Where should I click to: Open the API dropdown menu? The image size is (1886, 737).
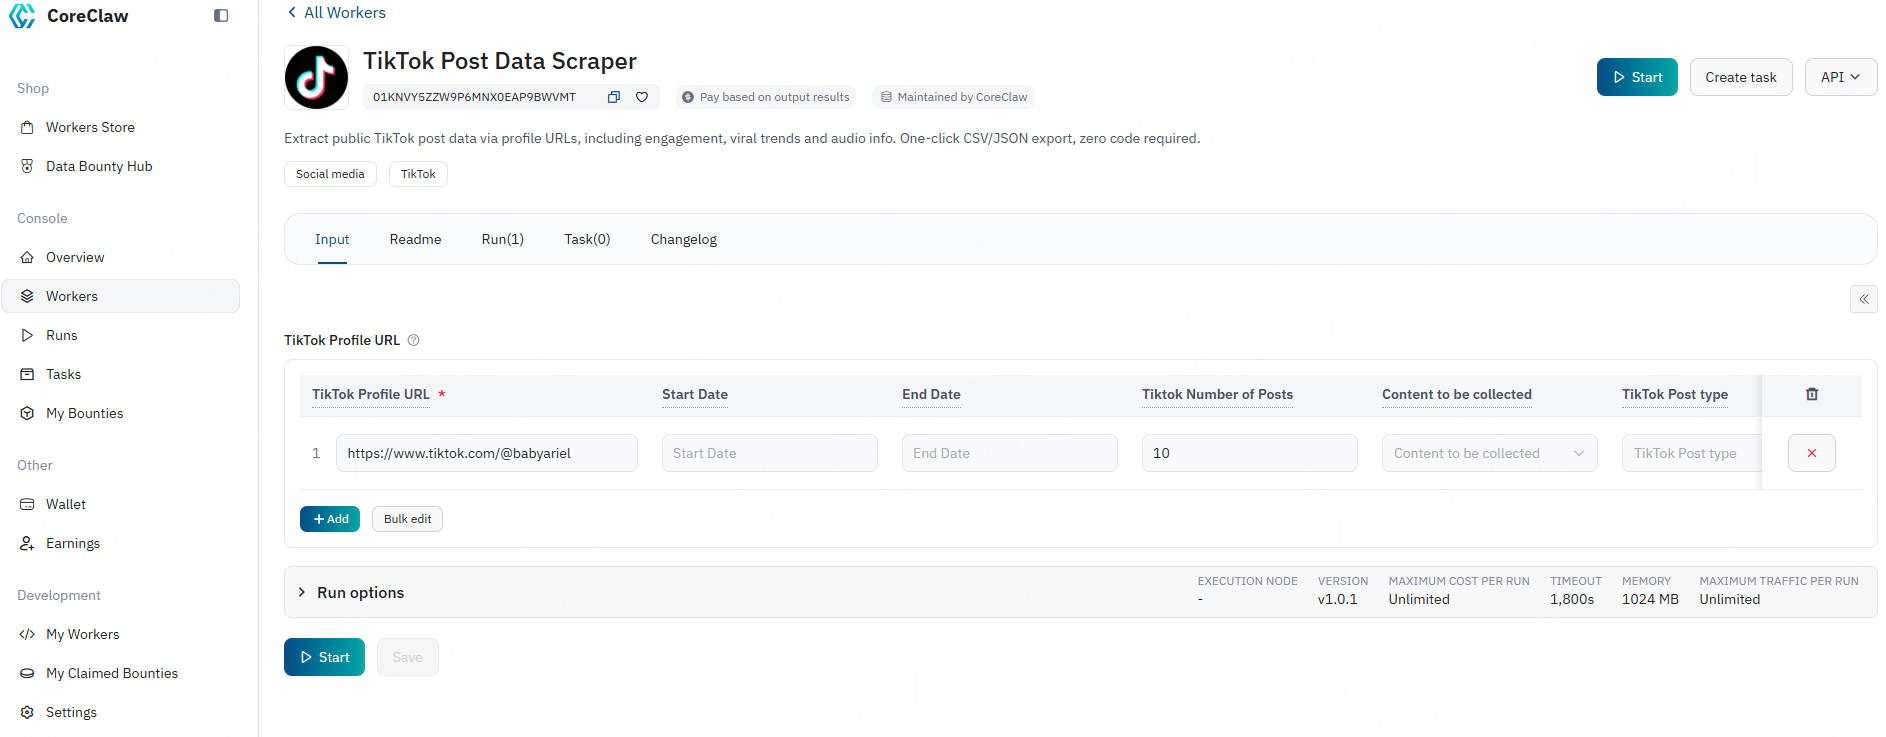click(1840, 77)
